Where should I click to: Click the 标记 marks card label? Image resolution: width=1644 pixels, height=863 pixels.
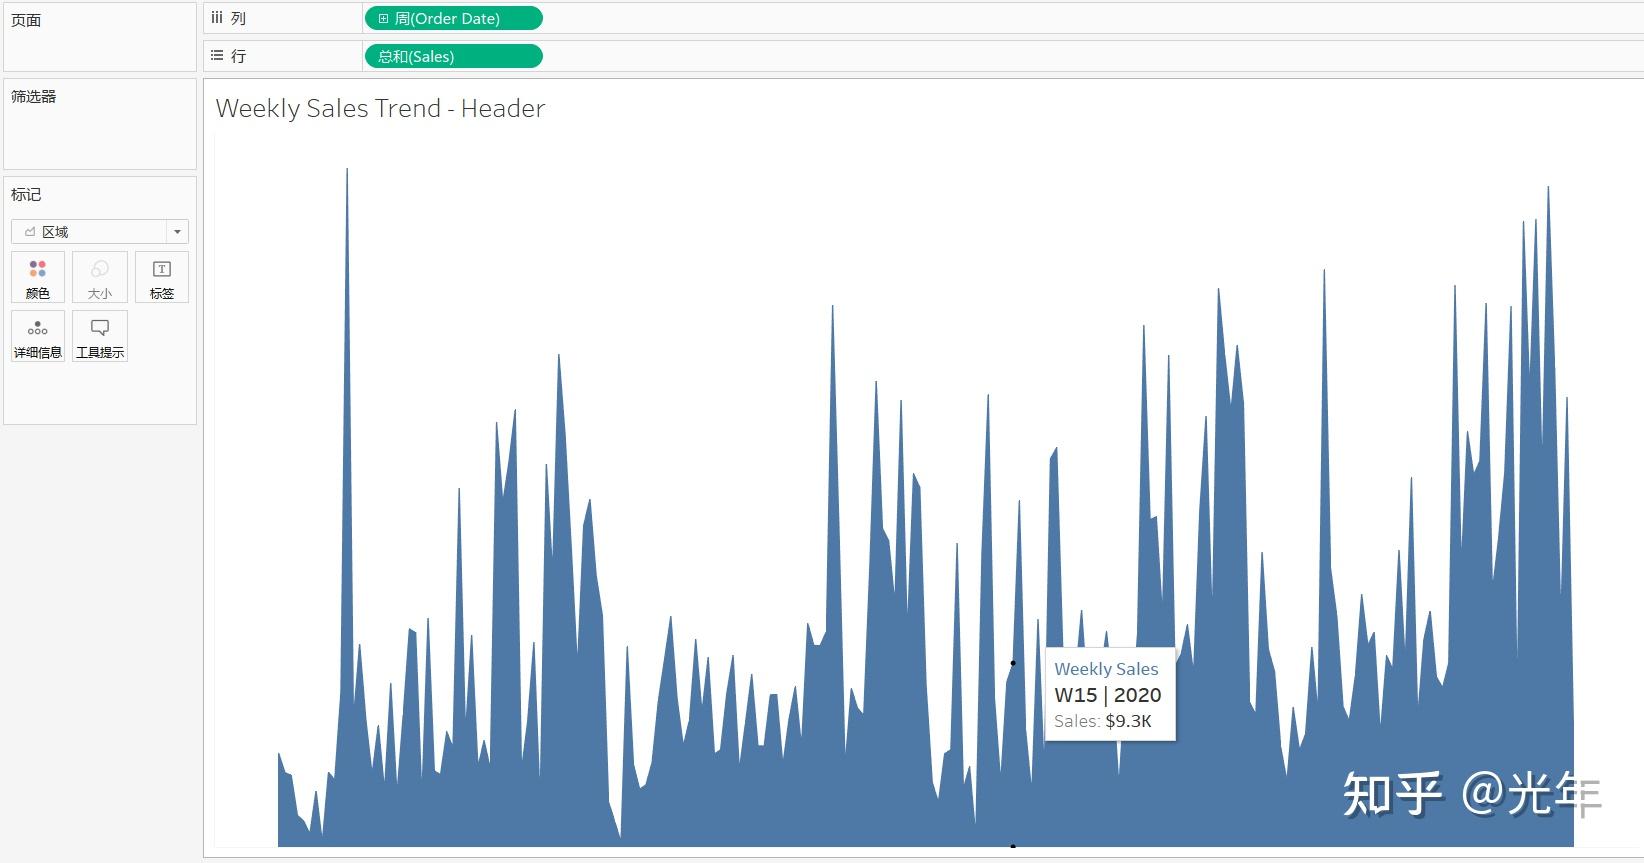tap(26, 195)
